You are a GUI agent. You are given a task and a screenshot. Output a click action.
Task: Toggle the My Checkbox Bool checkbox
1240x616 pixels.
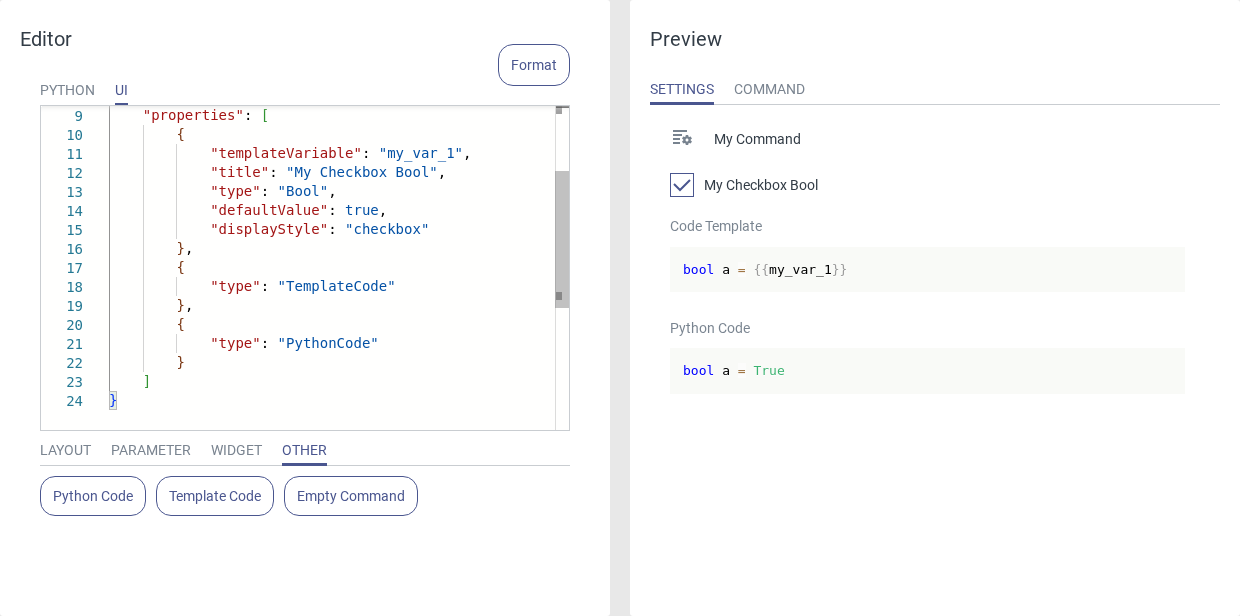(682, 185)
